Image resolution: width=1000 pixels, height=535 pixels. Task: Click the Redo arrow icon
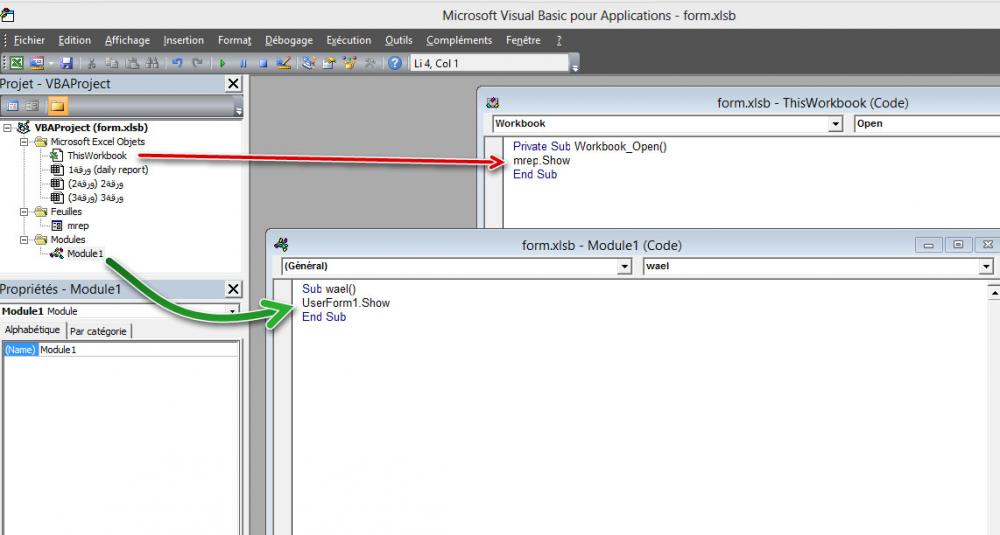coord(197,63)
